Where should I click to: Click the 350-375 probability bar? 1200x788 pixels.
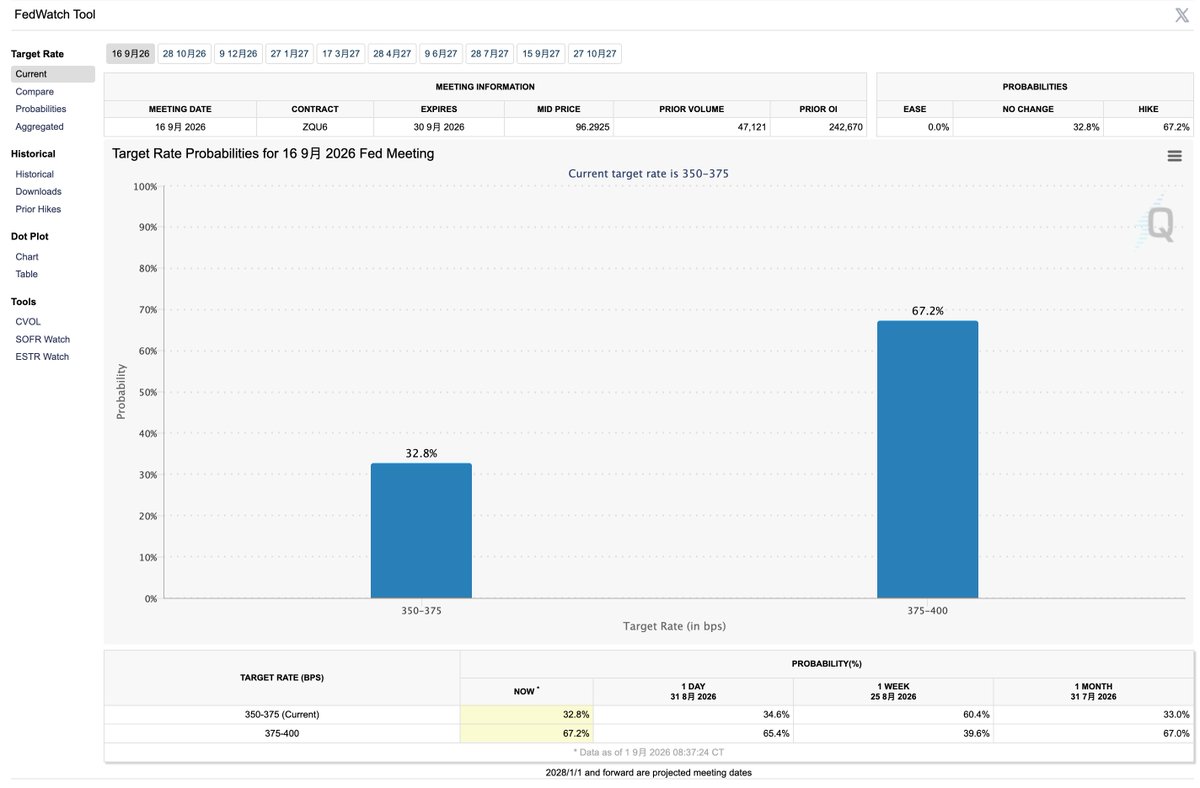tap(421, 530)
